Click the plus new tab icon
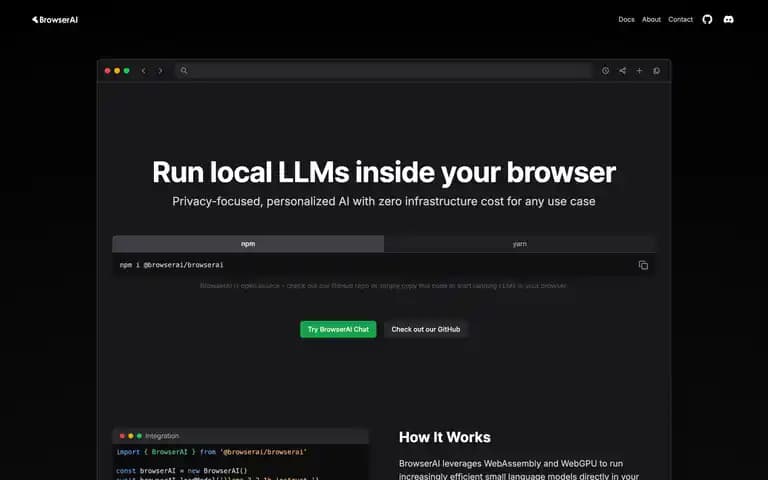 639,71
